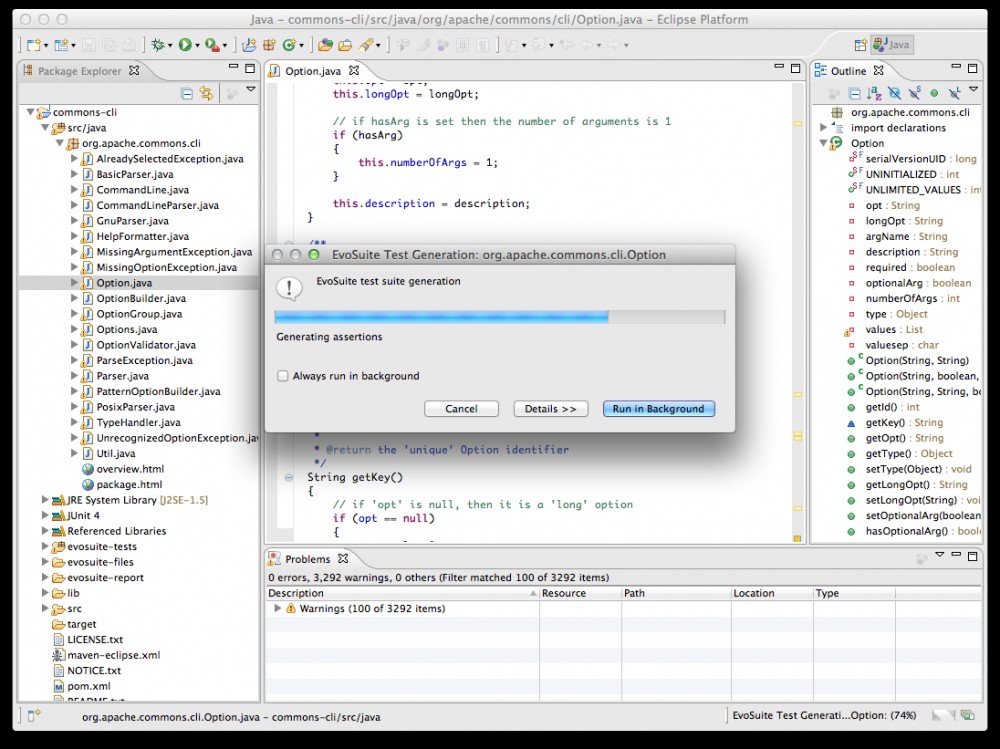
Task: Toggle Hide Fields in Outline toolbar
Action: (895, 93)
